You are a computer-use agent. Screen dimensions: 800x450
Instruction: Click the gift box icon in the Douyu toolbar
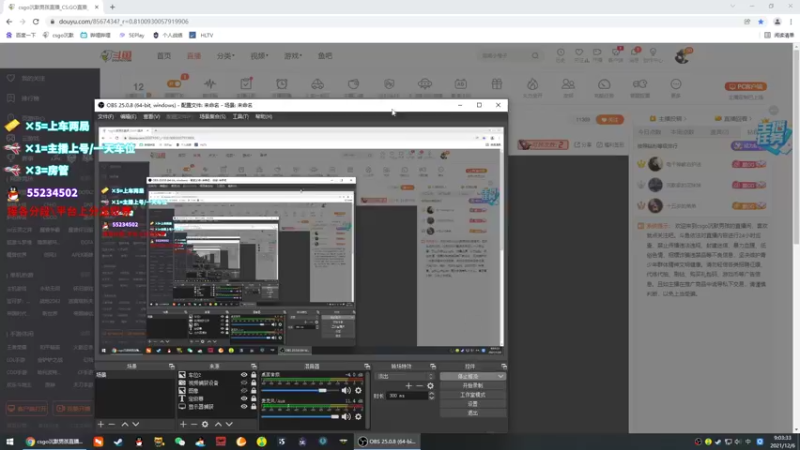pyautogui.click(x=496, y=84)
